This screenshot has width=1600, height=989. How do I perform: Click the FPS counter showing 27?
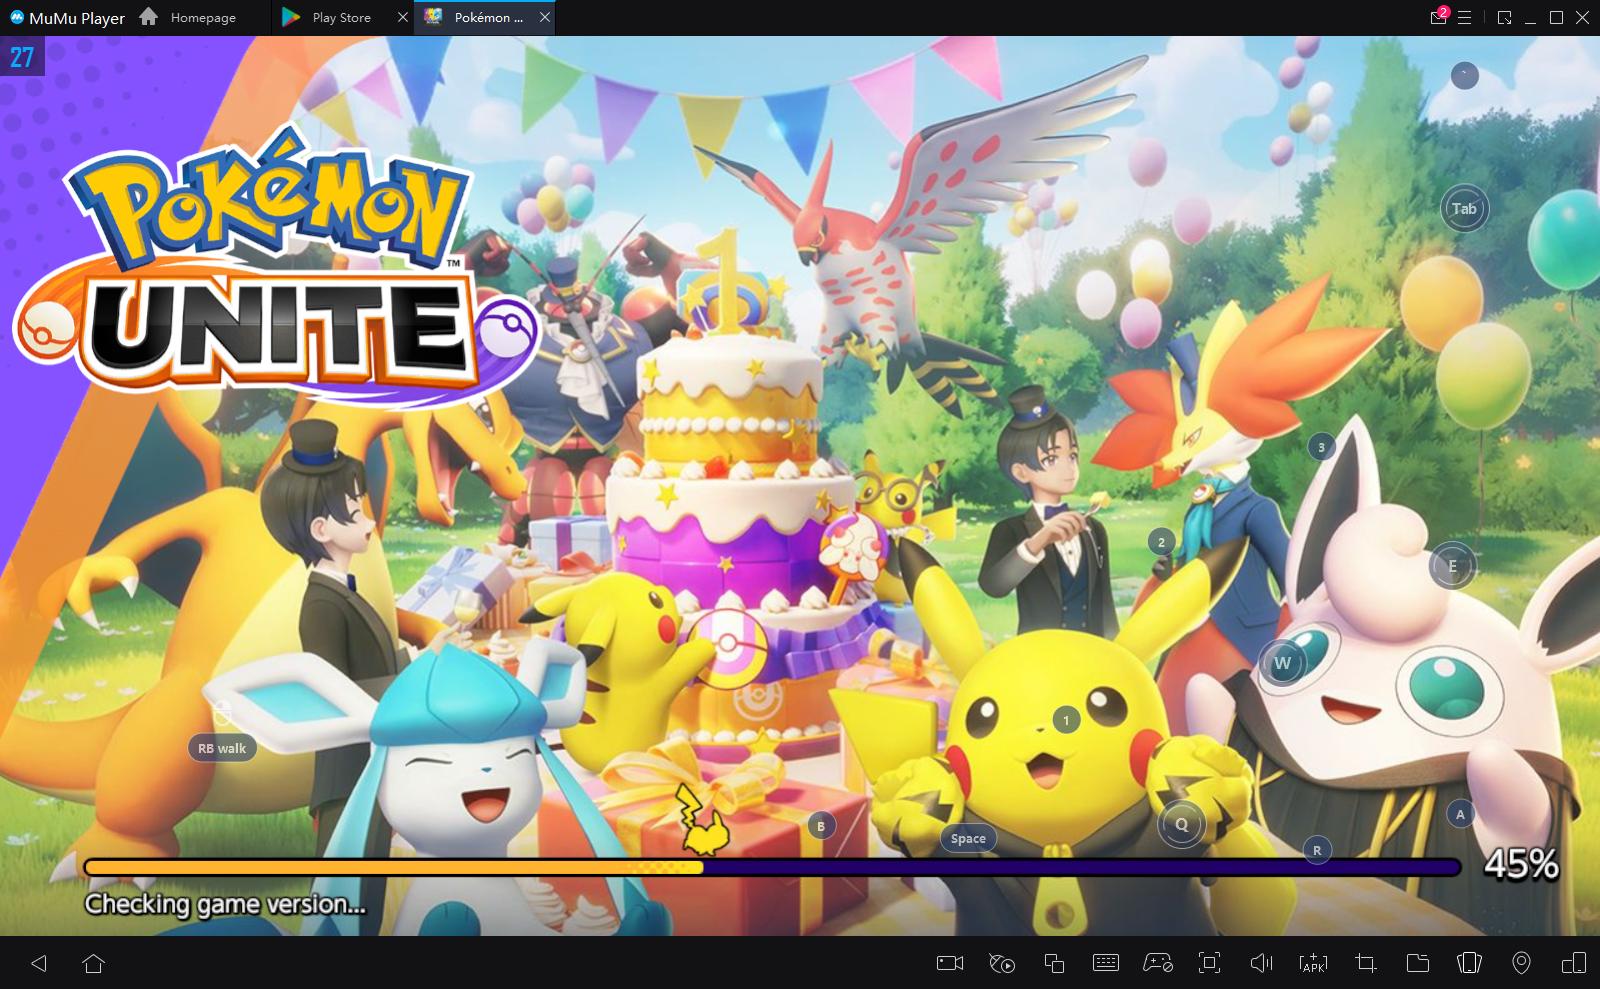tap(22, 57)
